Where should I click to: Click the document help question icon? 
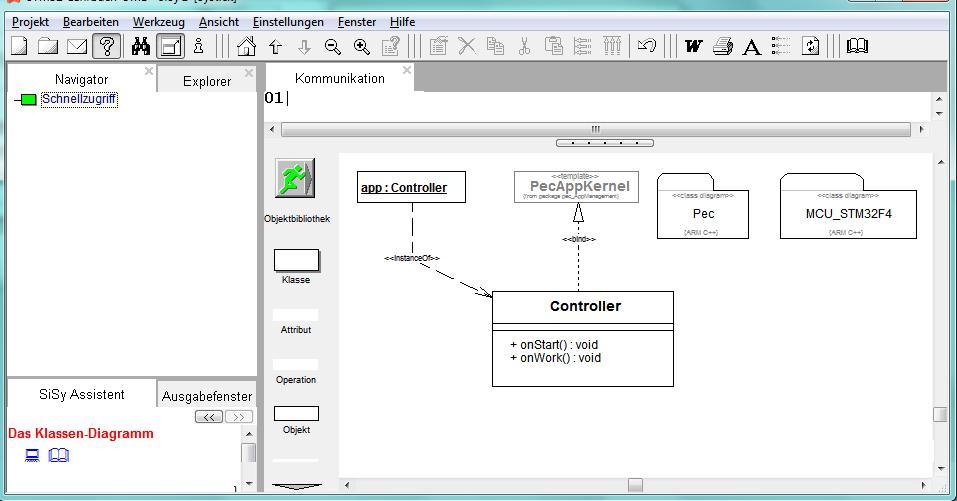391,46
